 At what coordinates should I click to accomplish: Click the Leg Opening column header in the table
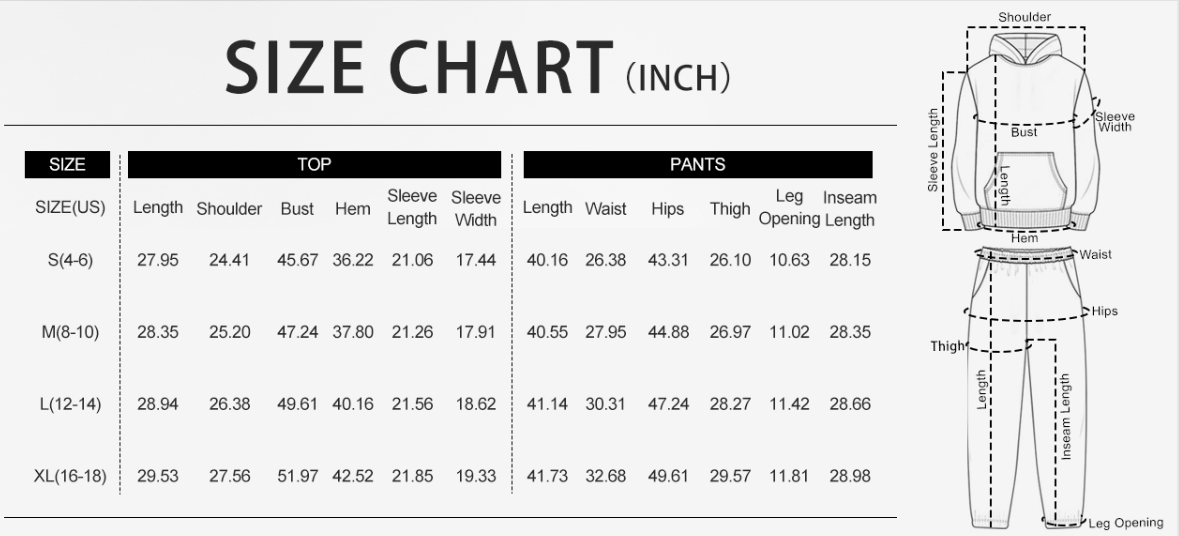tap(789, 208)
